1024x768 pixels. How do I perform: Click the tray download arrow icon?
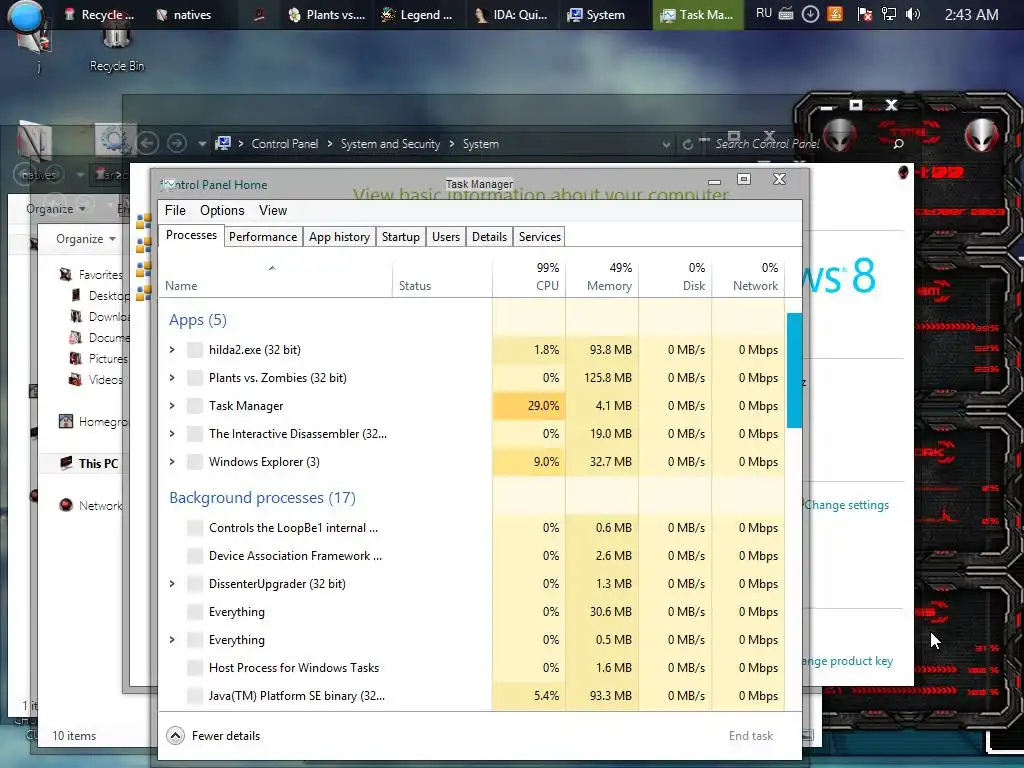(x=810, y=14)
